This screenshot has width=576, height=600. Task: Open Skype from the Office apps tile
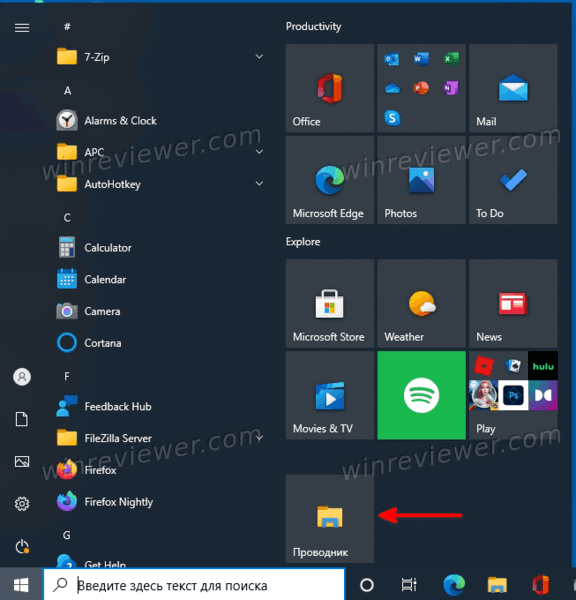[x=392, y=118]
